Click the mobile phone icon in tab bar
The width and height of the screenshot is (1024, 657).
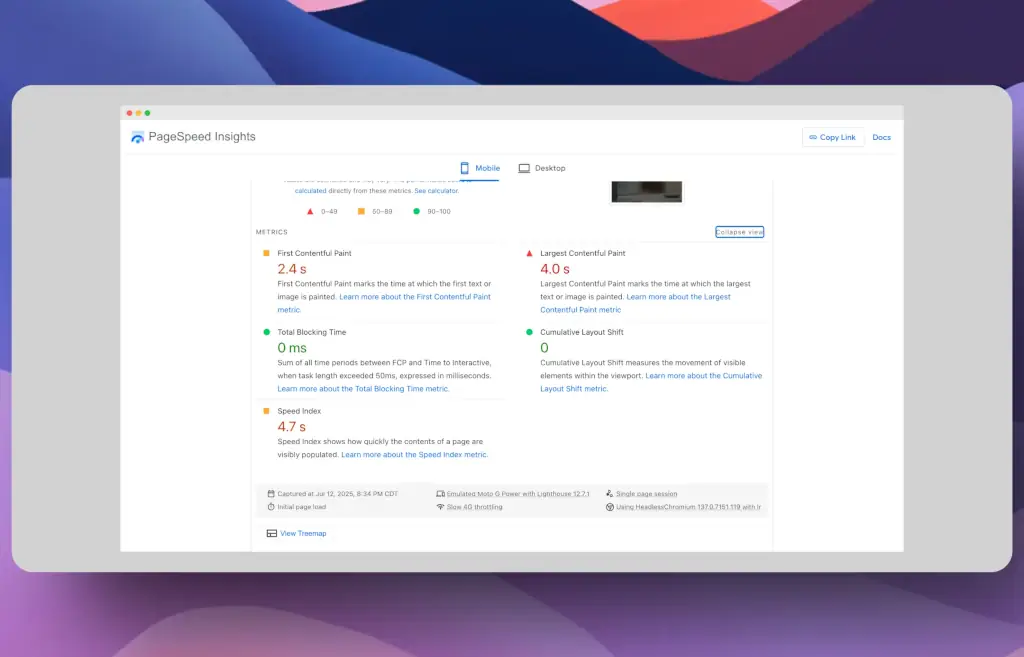click(x=465, y=168)
